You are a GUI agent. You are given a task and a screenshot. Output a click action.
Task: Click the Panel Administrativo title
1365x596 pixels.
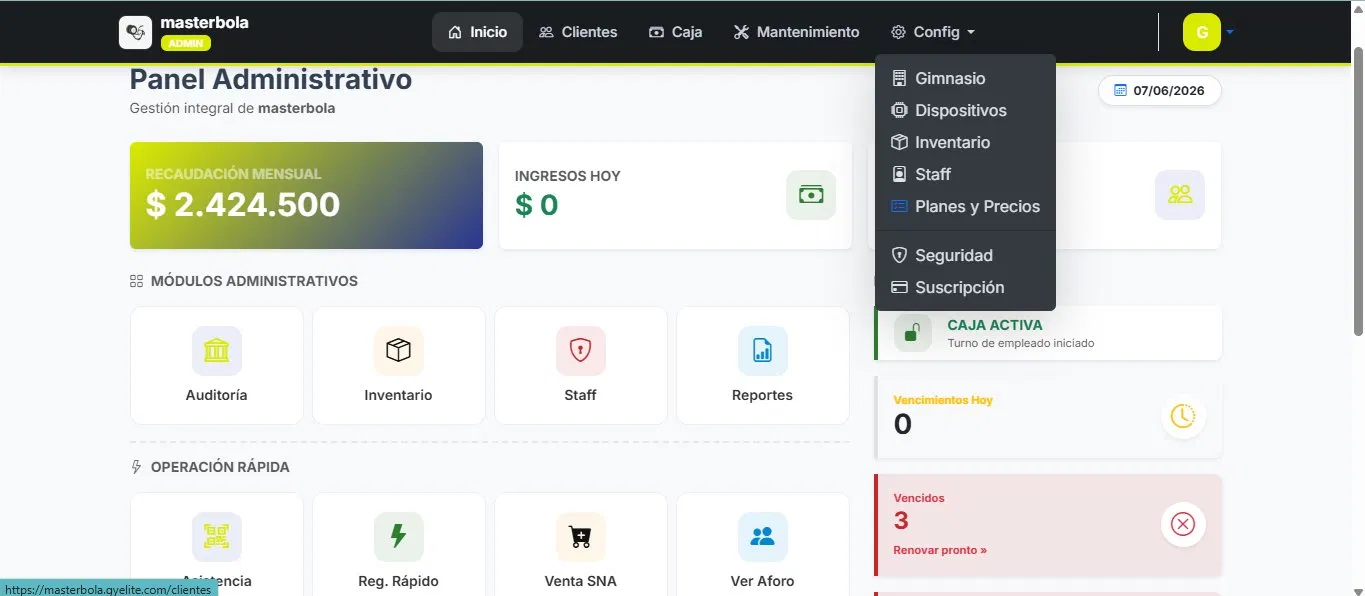pos(271,79)
